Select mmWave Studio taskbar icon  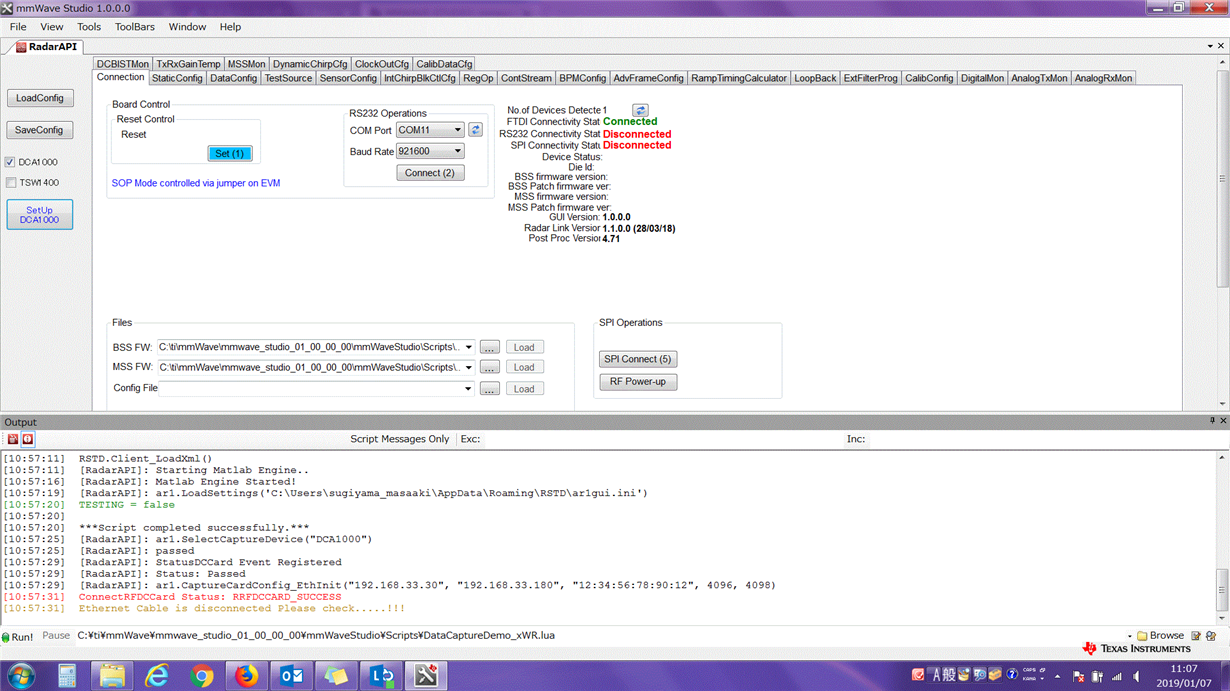pyautogui.click(x=427, y=676)
